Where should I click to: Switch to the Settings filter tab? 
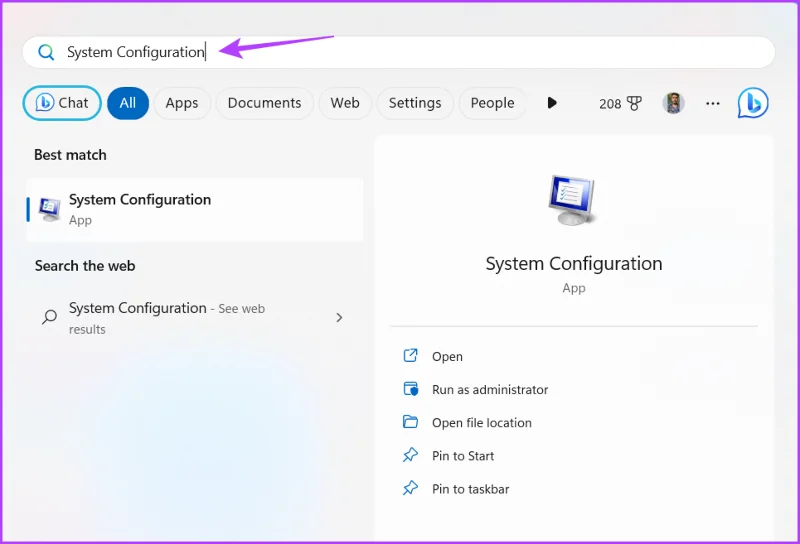click(415, 103)
